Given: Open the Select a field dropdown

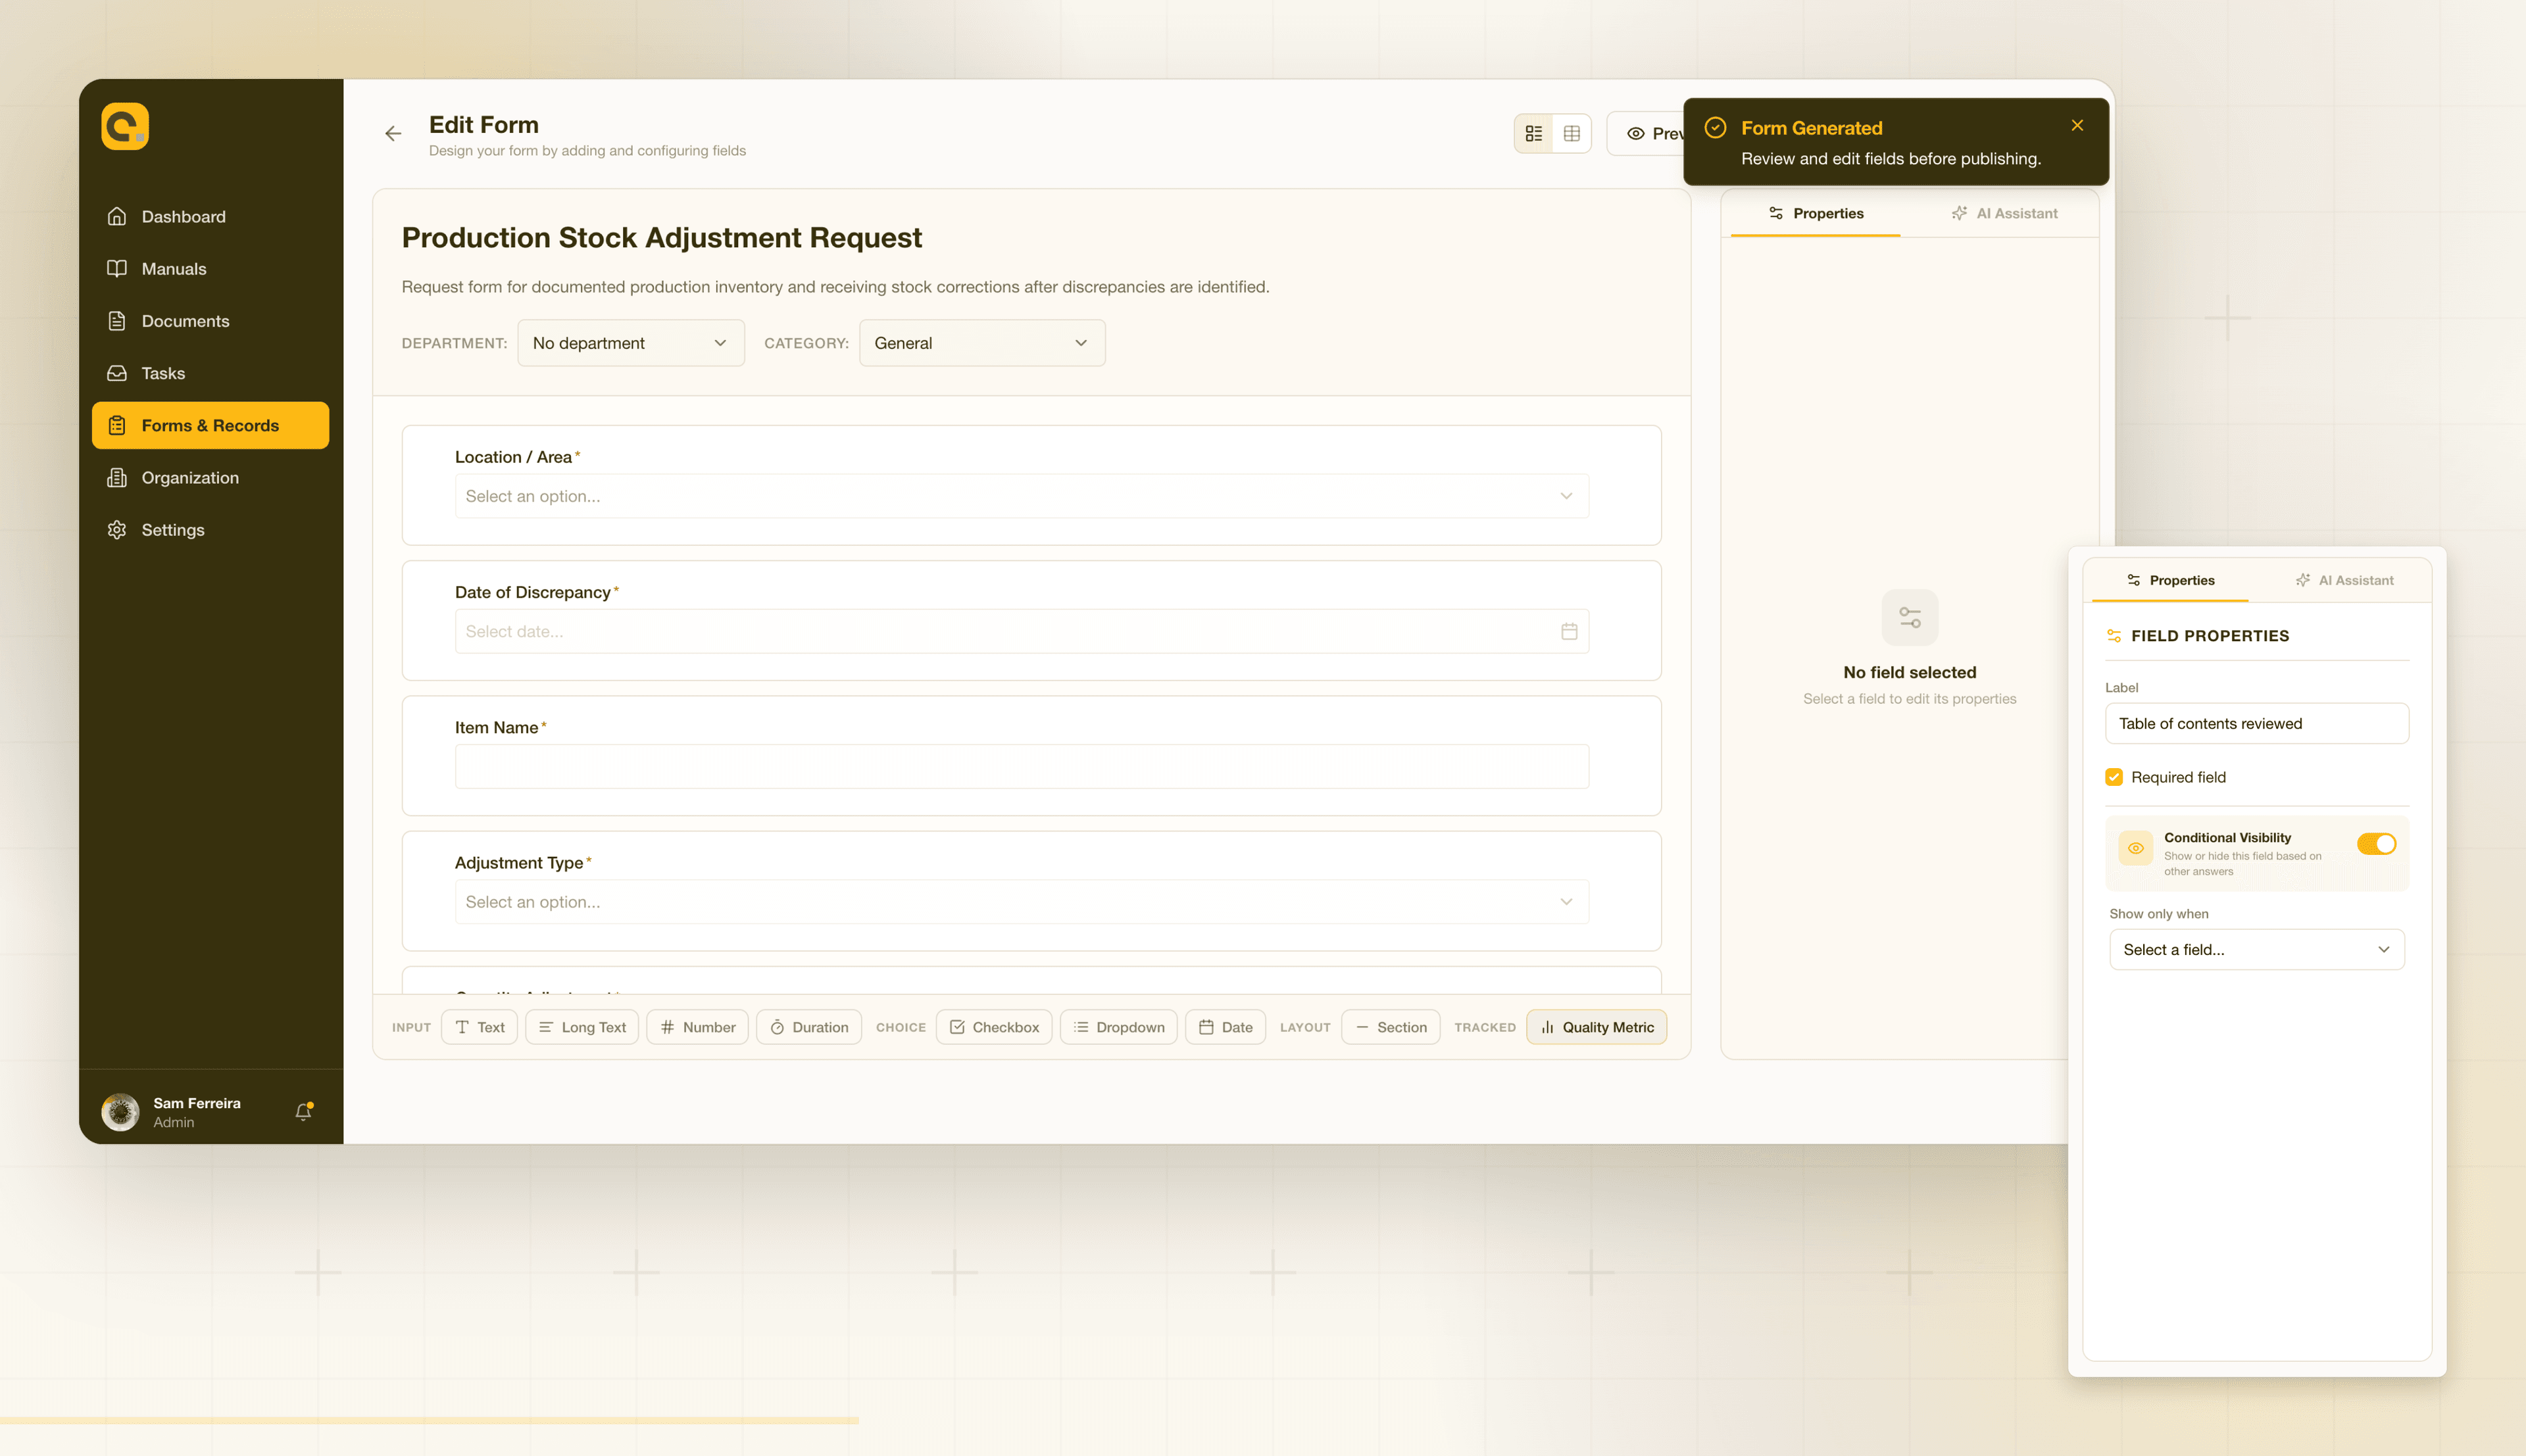Looking at the screenshot, I should tap(2256, 949).
